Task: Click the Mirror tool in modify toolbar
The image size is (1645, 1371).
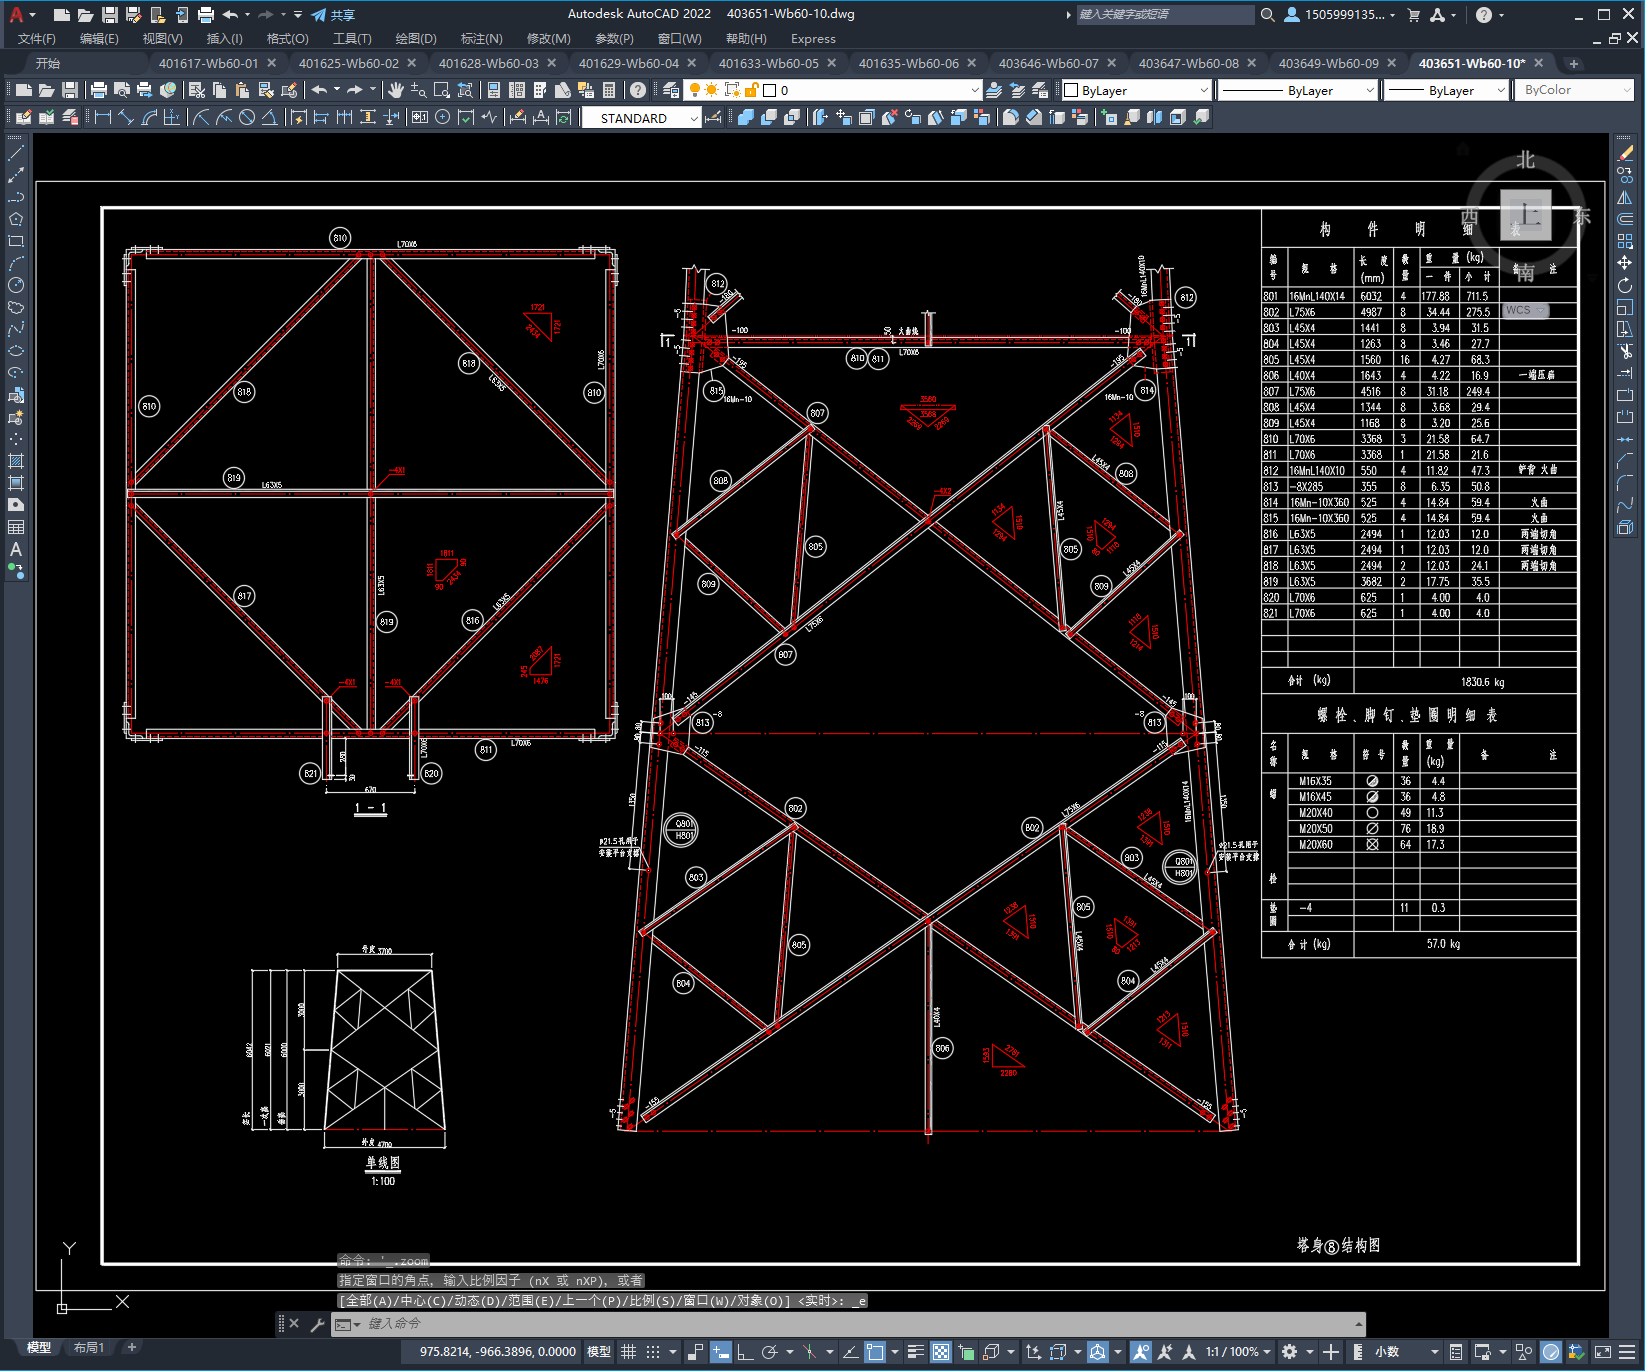Action: pyautogui.click(x=1625, y=197)
